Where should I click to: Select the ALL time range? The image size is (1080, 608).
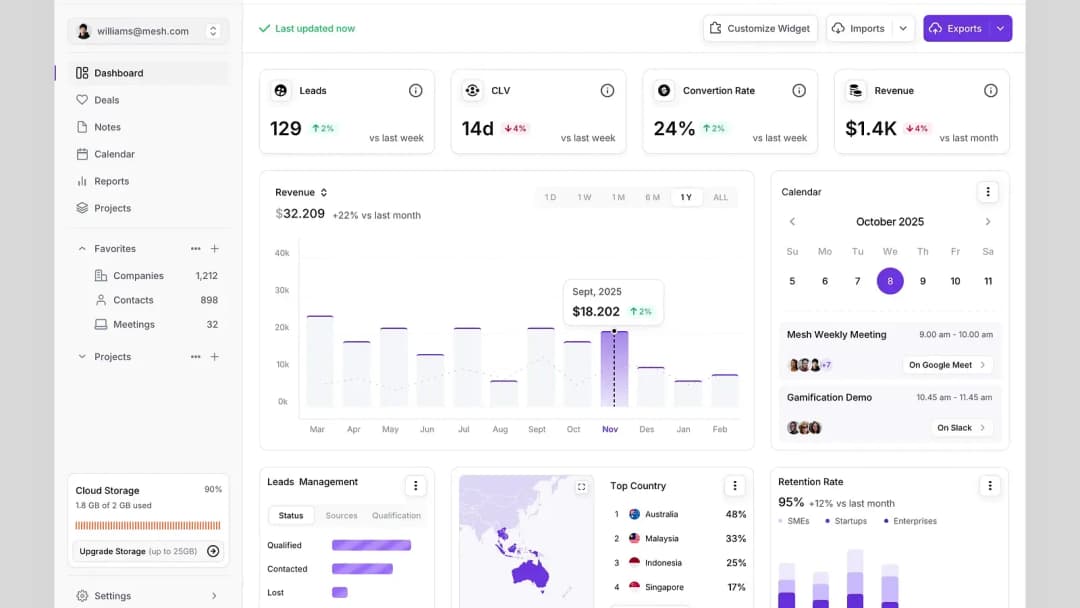pyautogui.click(x=720, y=197)
